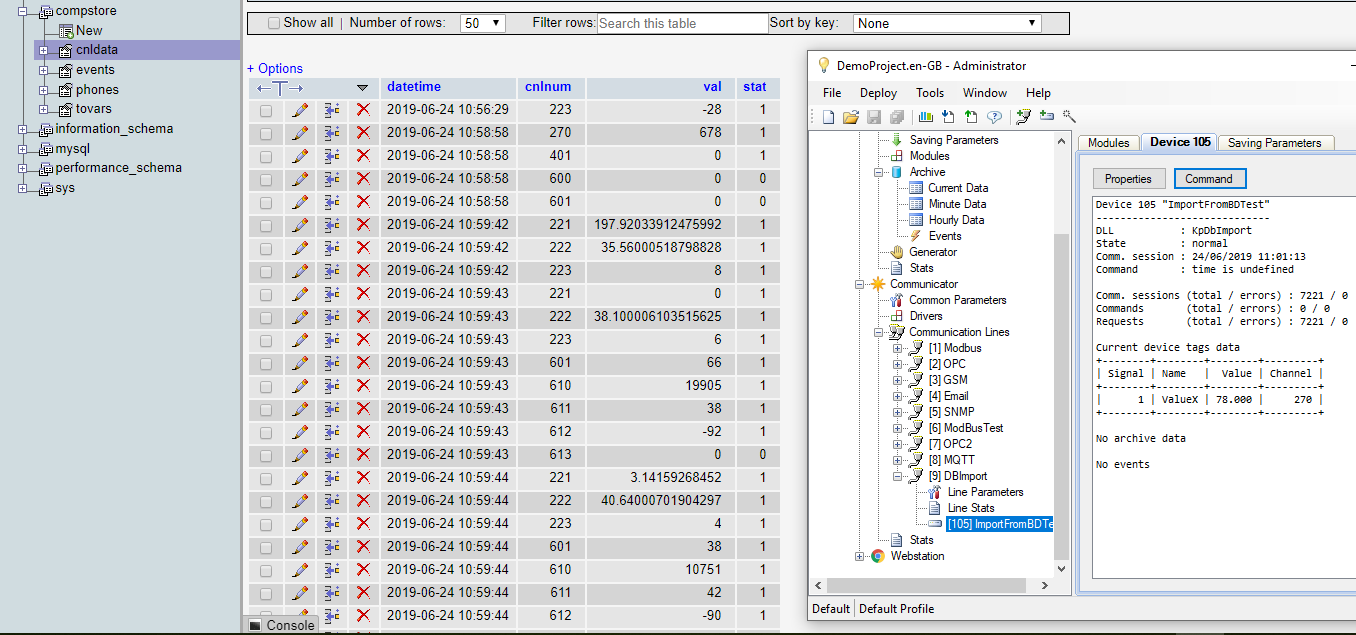Select the Line Stats tree item
The width and height of the screenshot is (1356, 635).
(970, 508)
